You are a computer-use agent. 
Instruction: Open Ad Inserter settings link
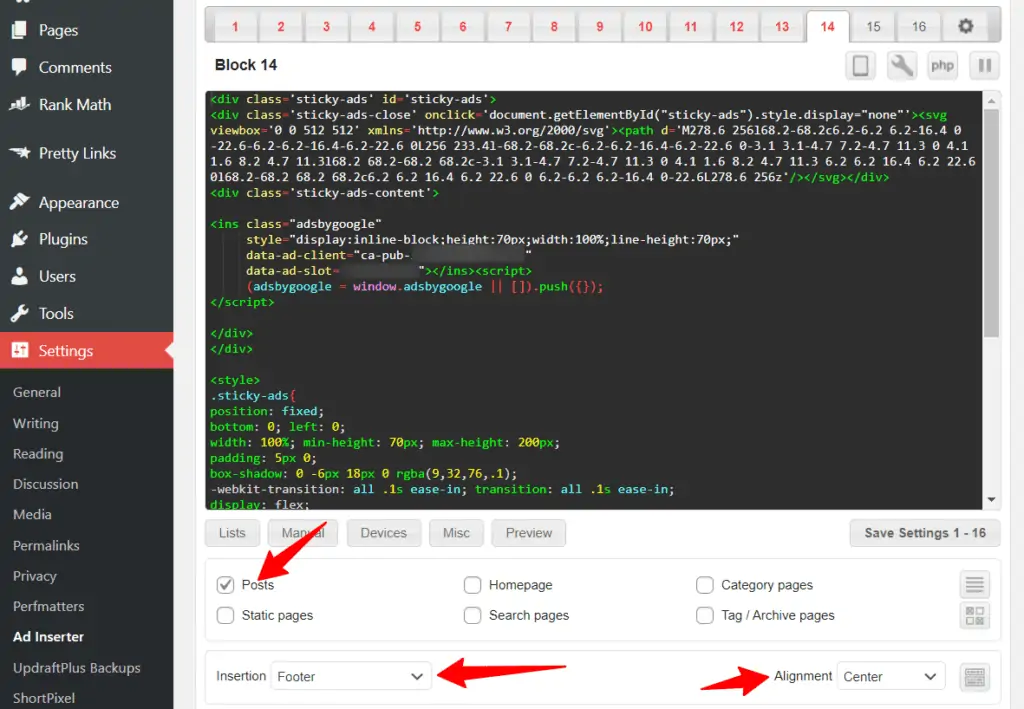click(x=48, y=637)
